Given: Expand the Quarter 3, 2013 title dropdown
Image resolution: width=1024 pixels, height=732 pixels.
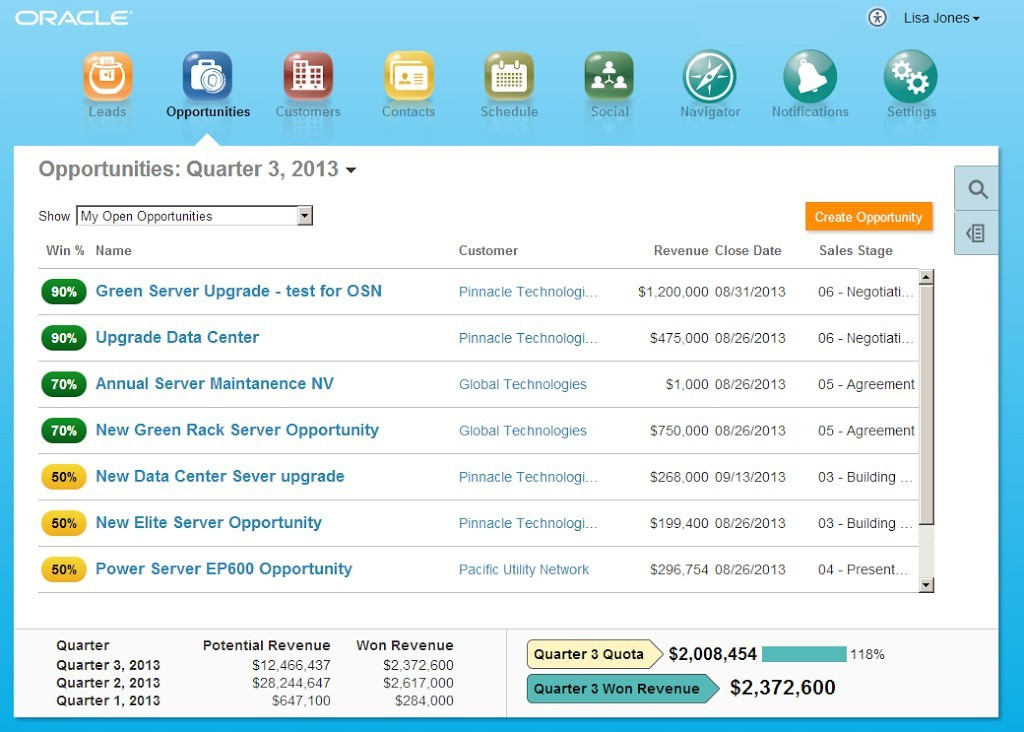Looking at the screenshot, I should click(351, 170).
